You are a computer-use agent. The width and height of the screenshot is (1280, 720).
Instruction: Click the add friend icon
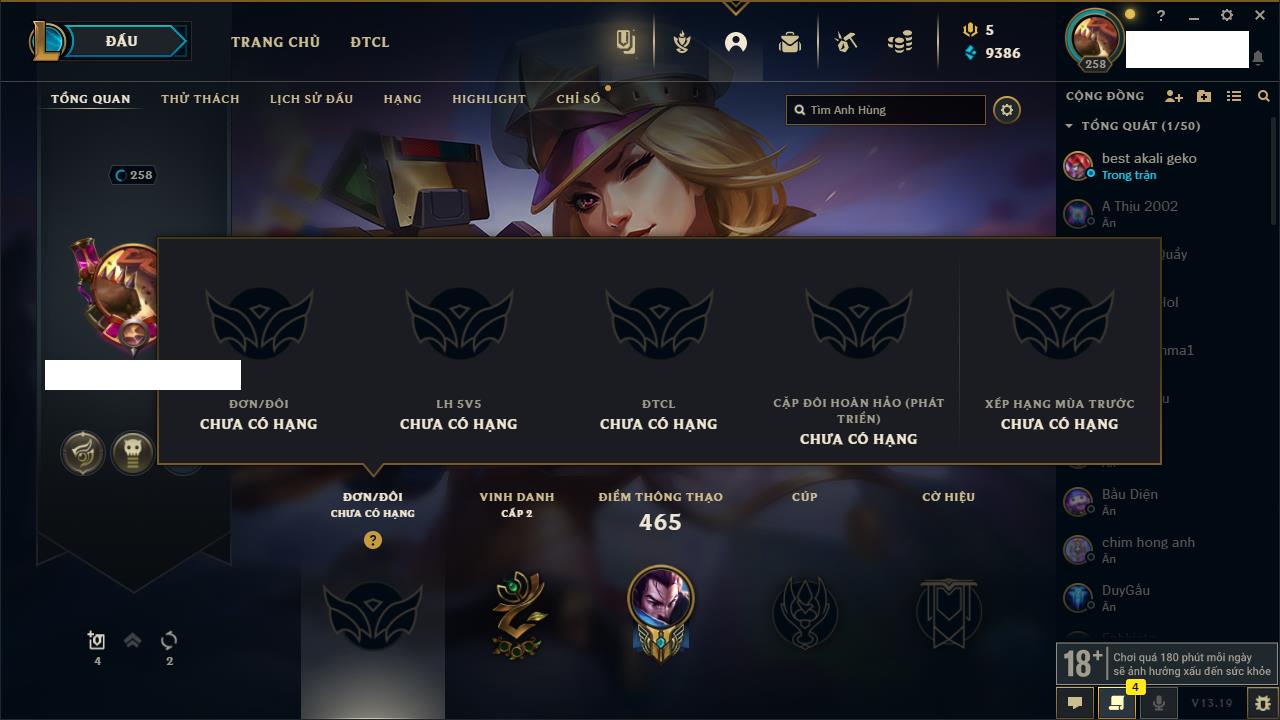[x=1174, y=96]
